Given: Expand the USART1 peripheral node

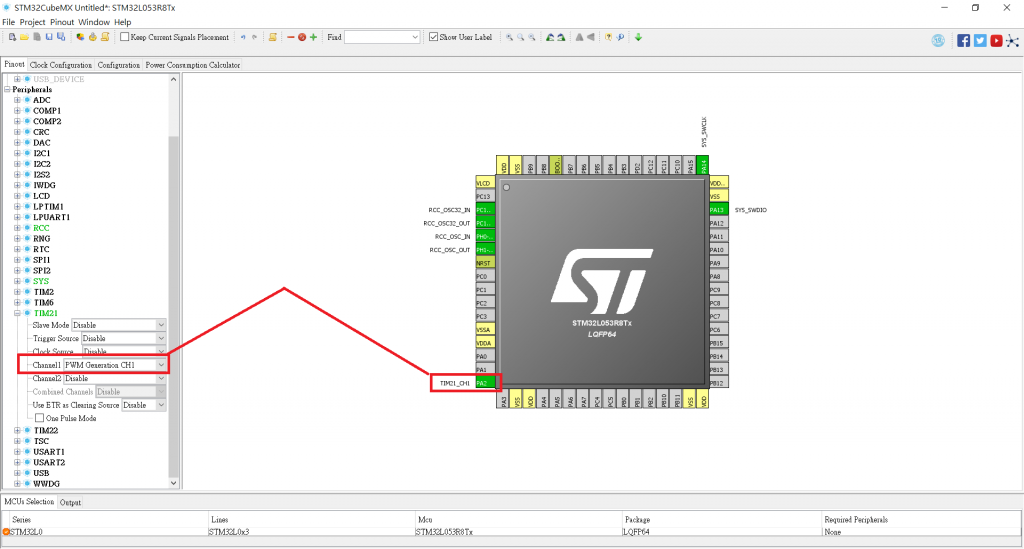Looking at the screenshot, I should coord(18,452).
